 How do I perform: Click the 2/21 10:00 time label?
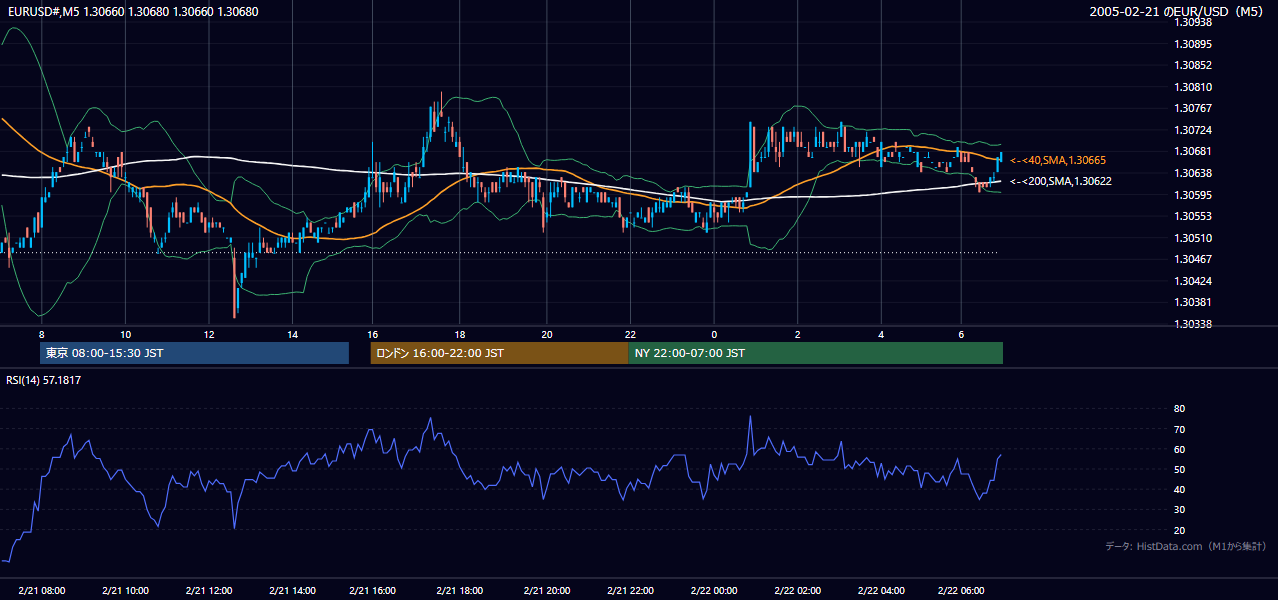126,591
